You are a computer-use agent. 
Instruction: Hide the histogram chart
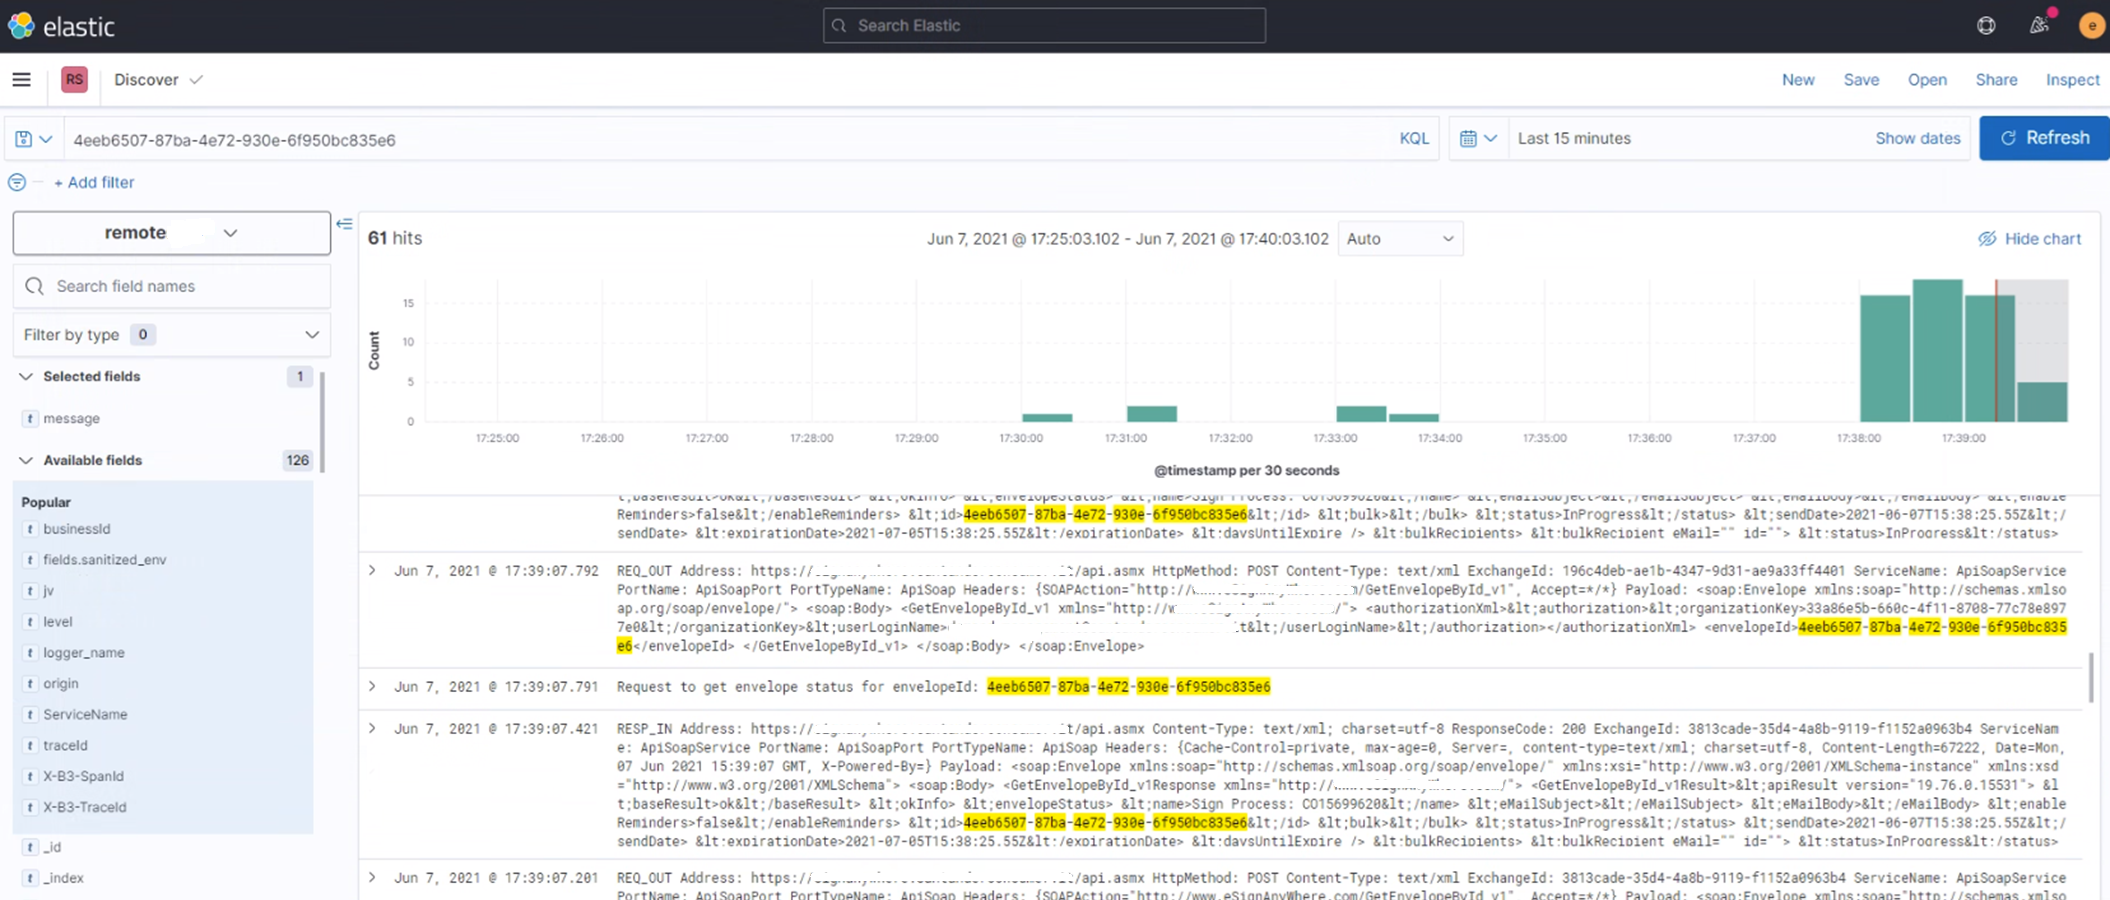2029,239
